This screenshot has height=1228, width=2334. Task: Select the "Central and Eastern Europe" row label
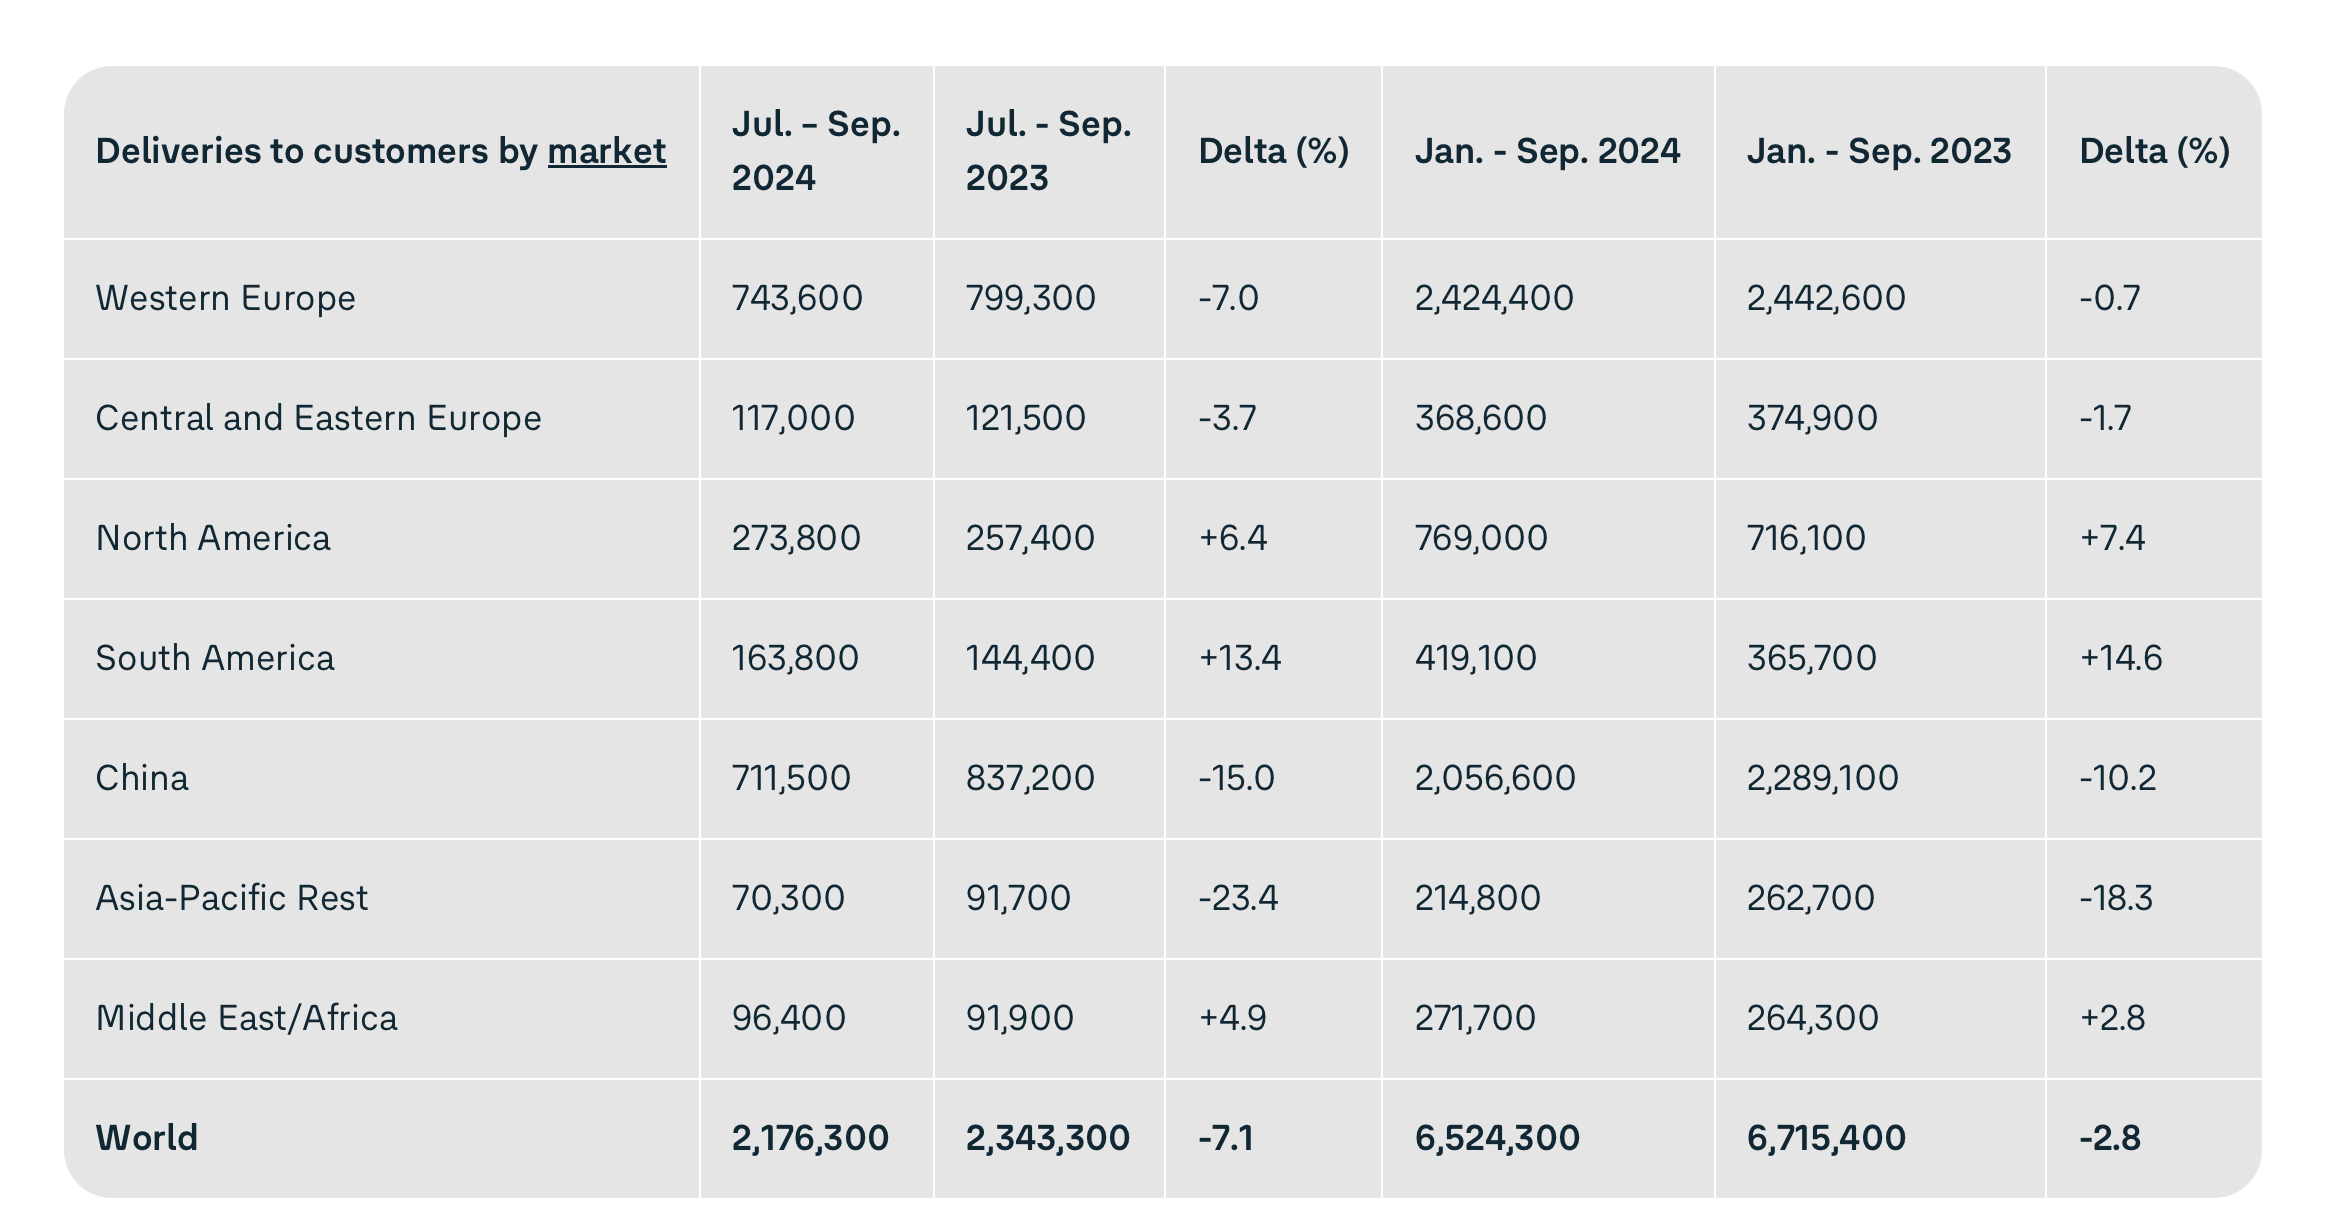click(318, 418)
